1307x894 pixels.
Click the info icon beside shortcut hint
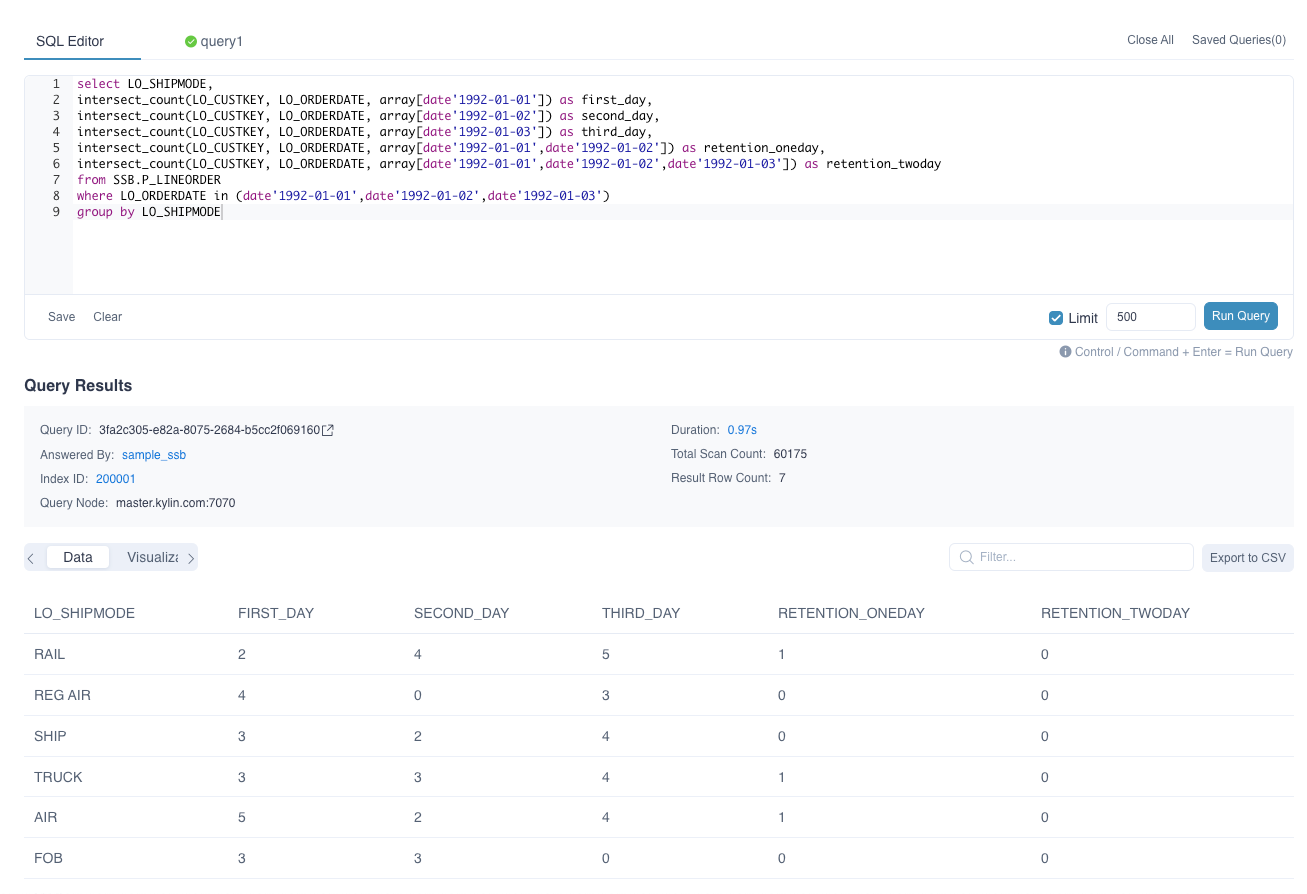point(1065,352)
